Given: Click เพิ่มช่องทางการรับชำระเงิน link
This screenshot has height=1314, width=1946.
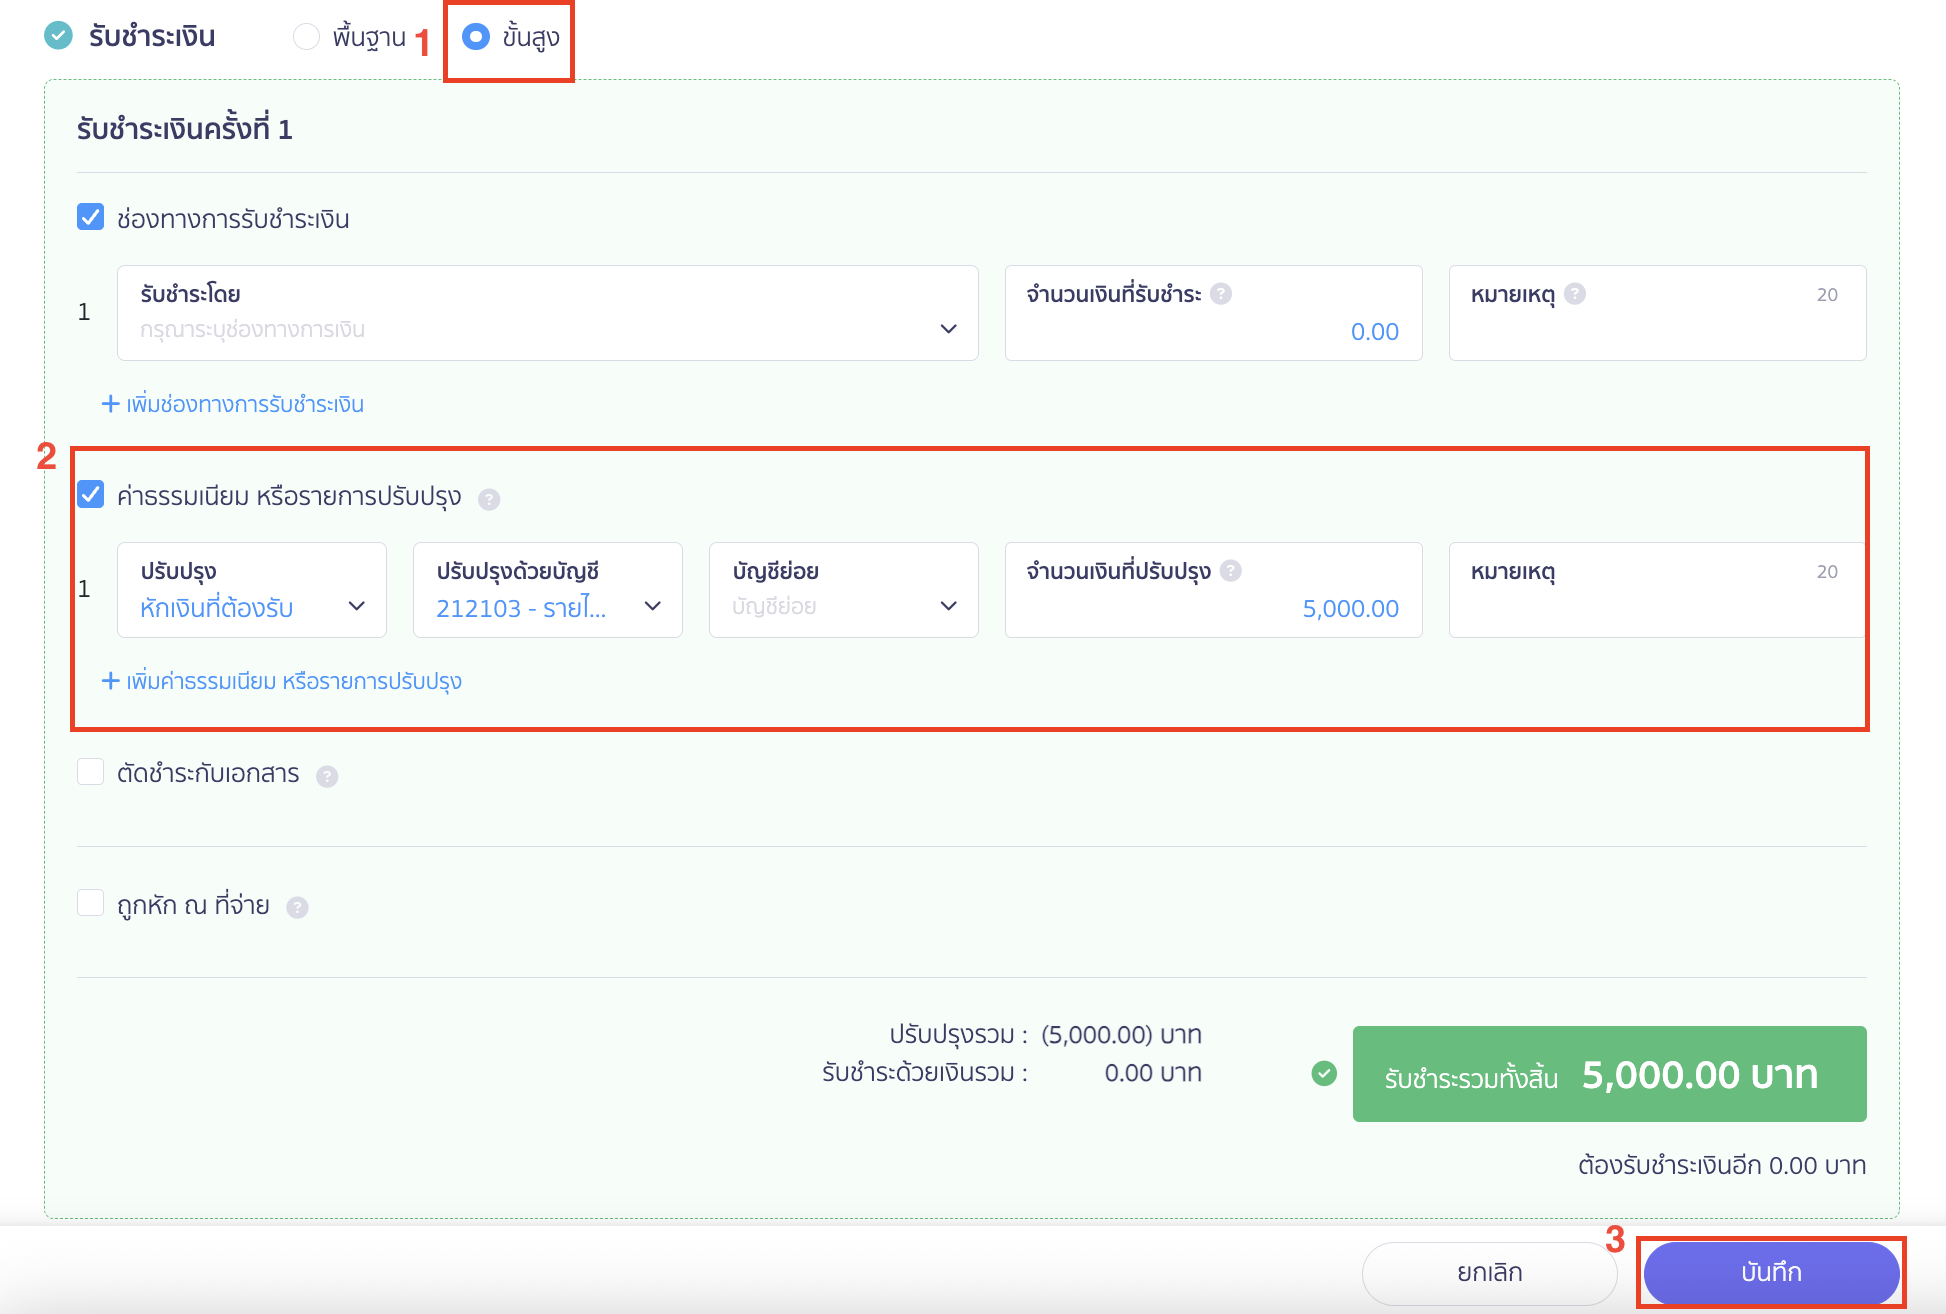Looking at the screenshot, I should (x=233, y=404).
